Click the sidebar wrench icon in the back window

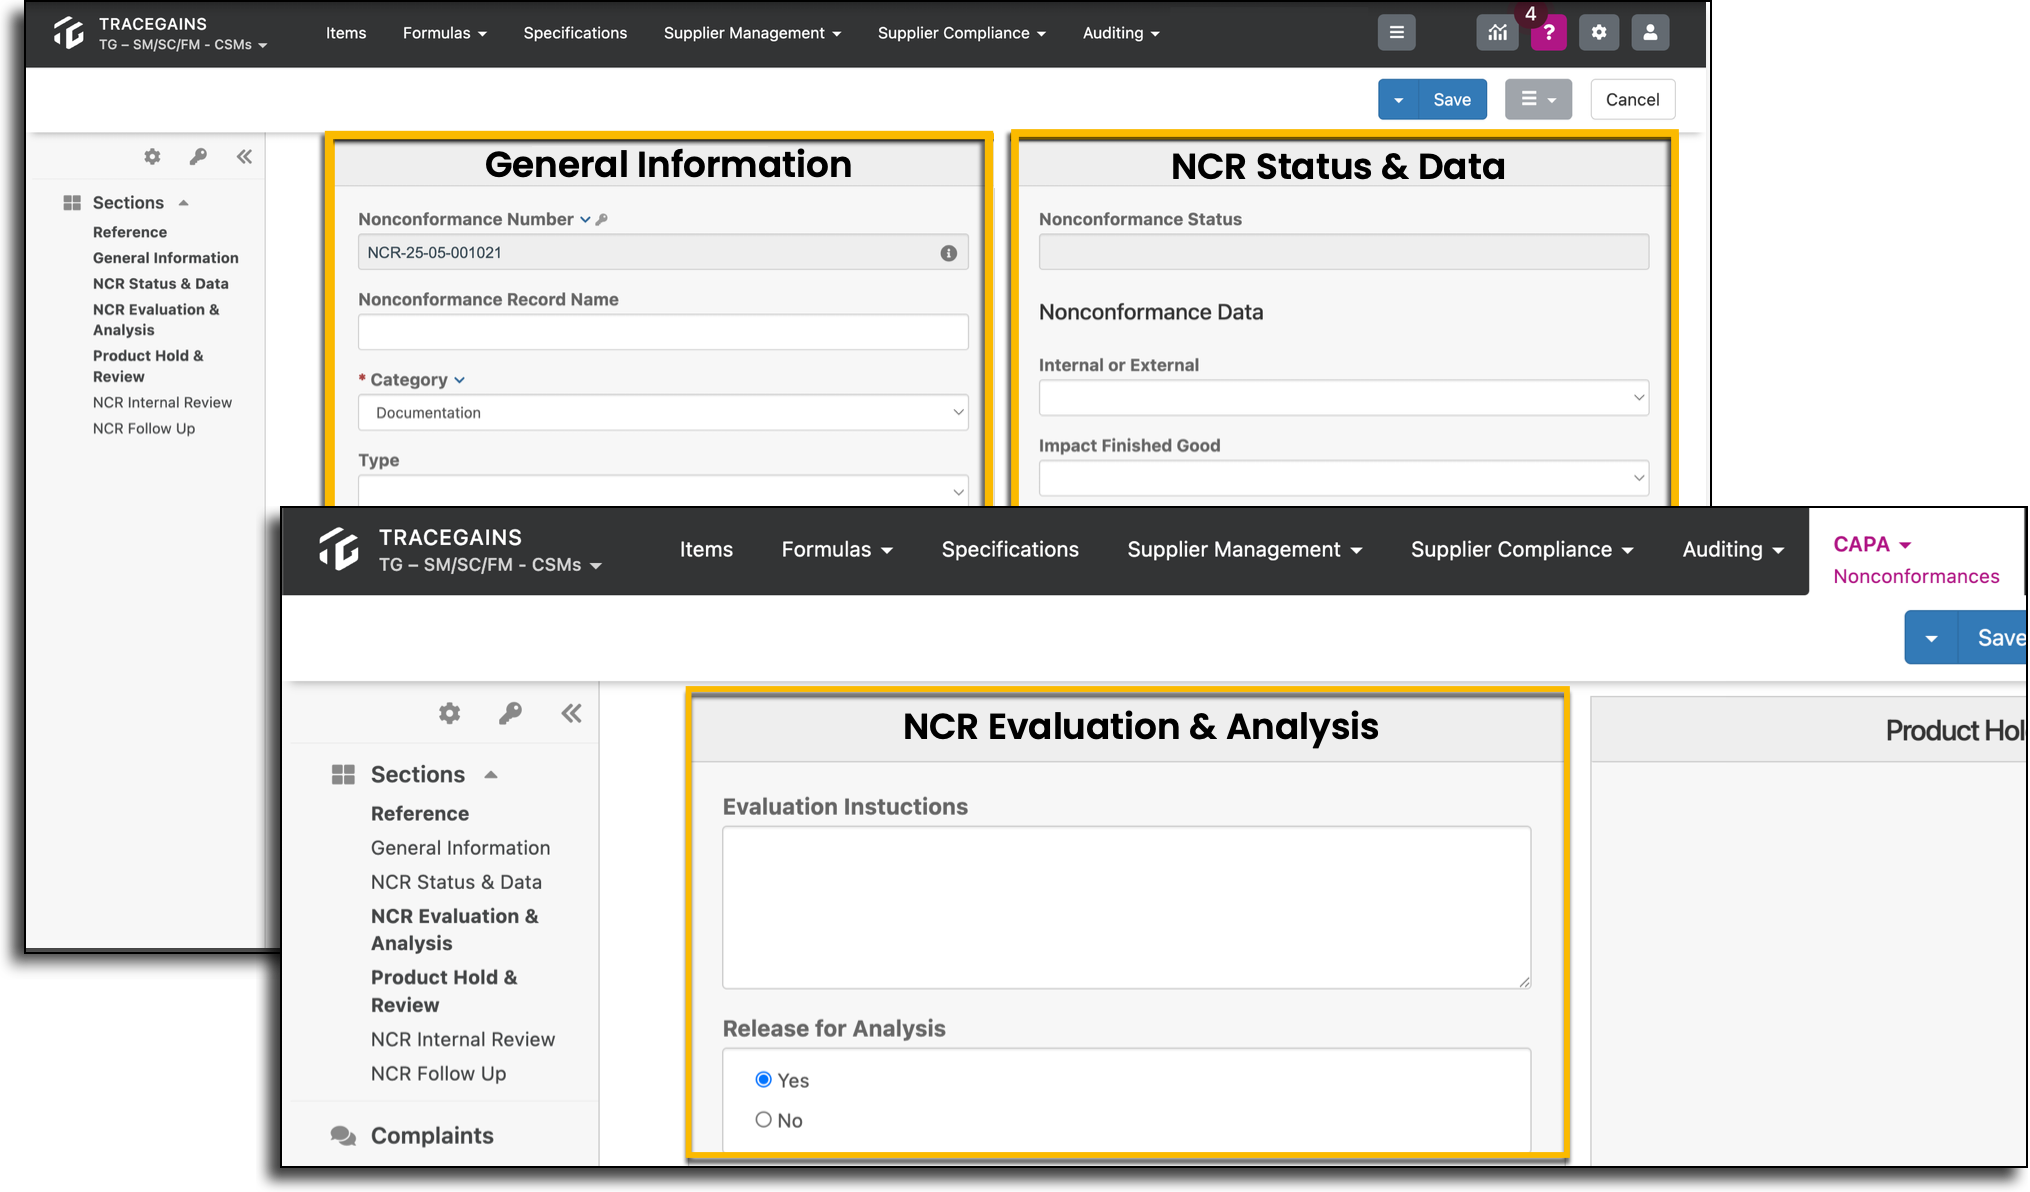(x=198, y=156)
